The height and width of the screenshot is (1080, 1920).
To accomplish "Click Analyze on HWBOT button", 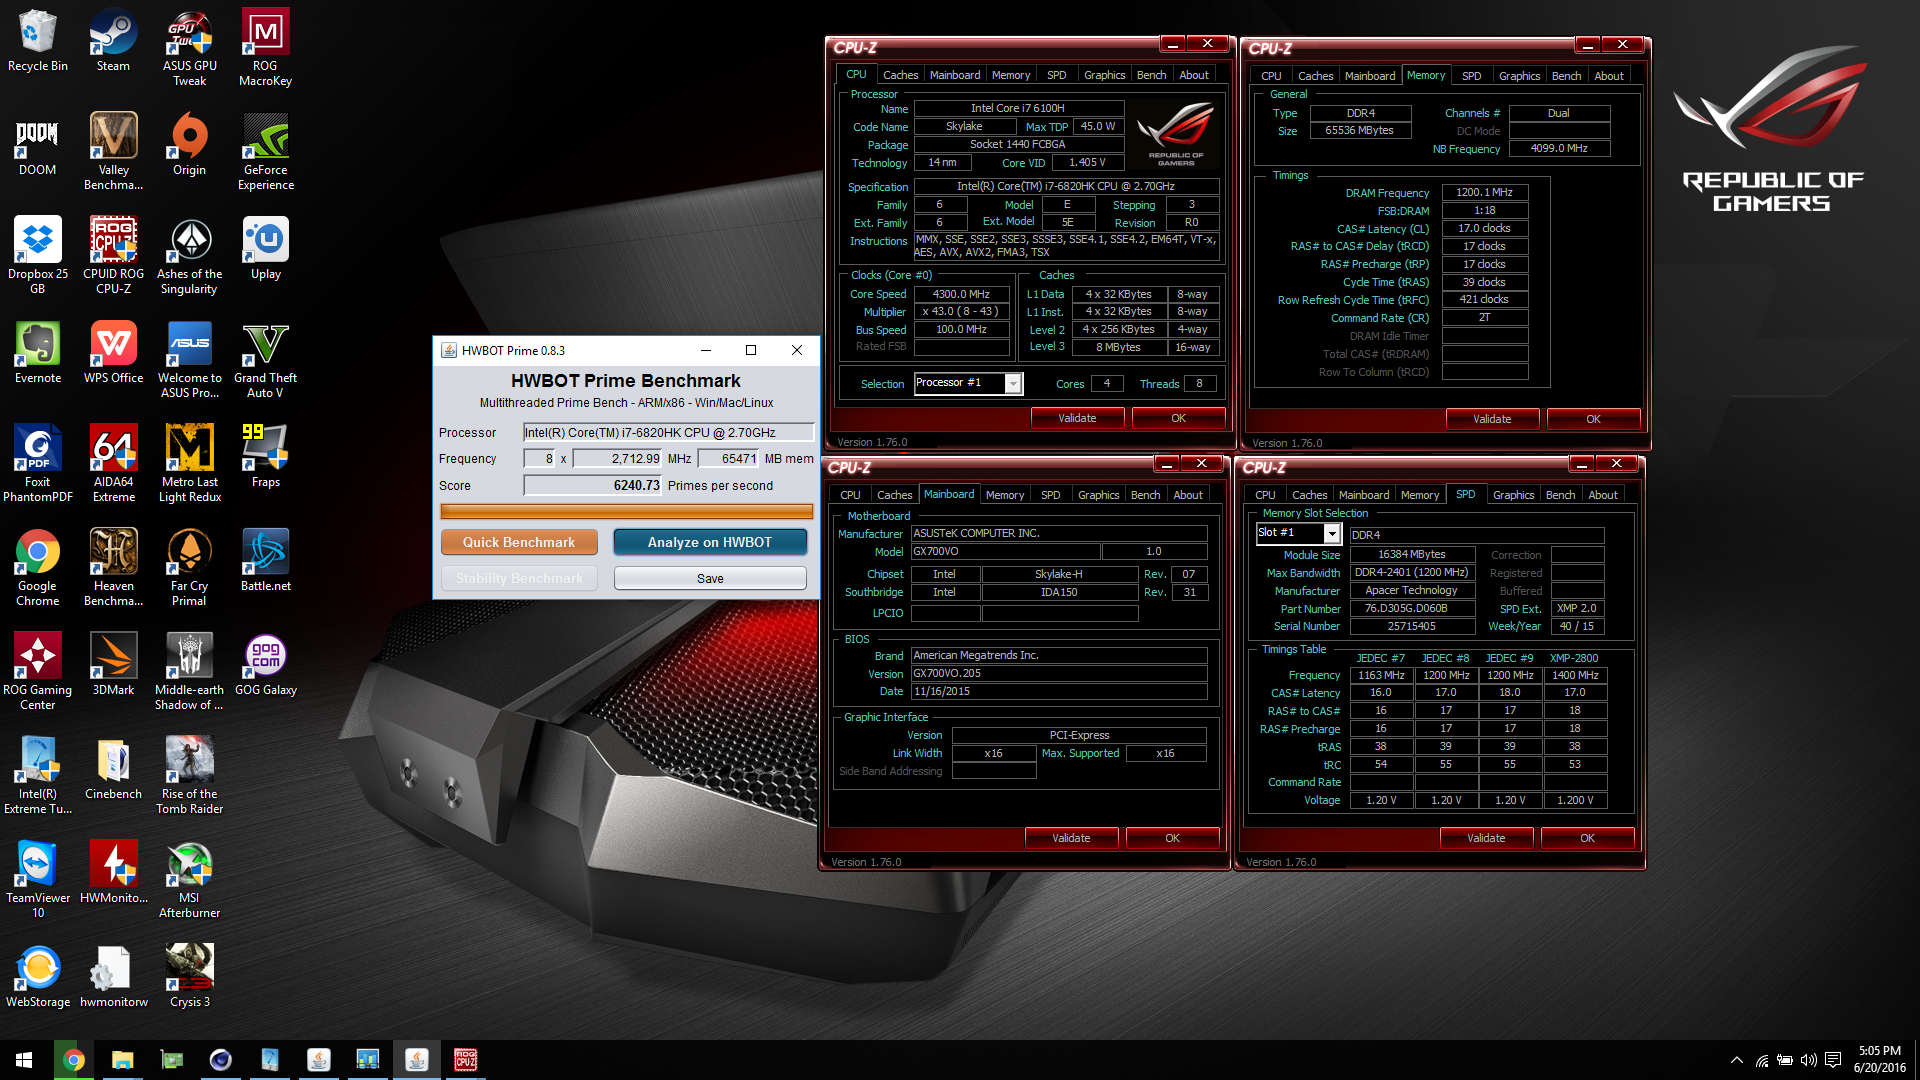I will click(710, 542).
